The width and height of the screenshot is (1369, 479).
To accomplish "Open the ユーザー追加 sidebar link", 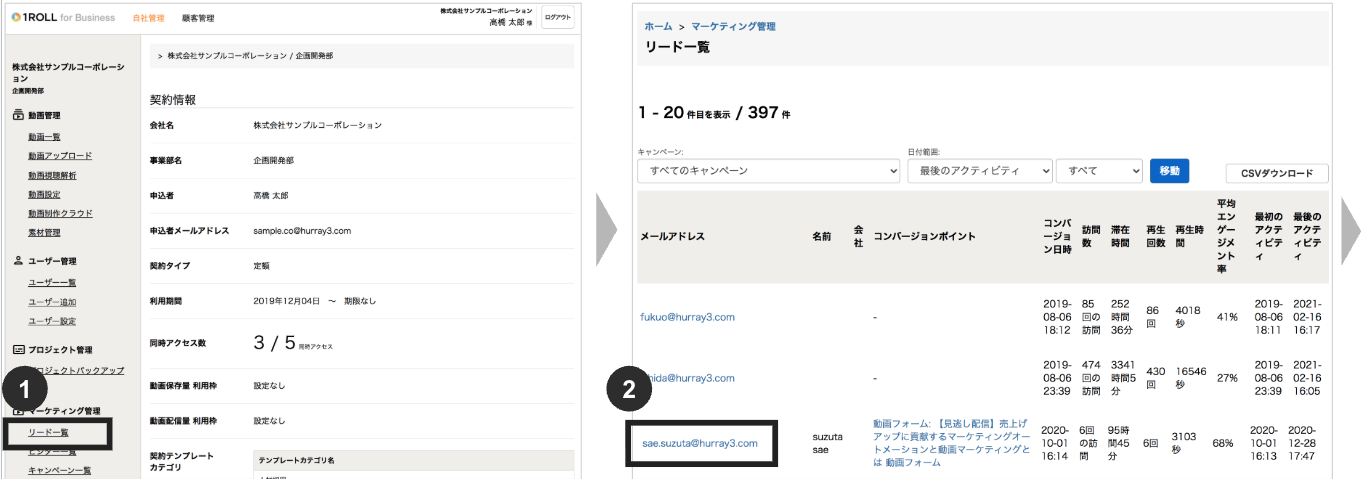I will 52,301.
